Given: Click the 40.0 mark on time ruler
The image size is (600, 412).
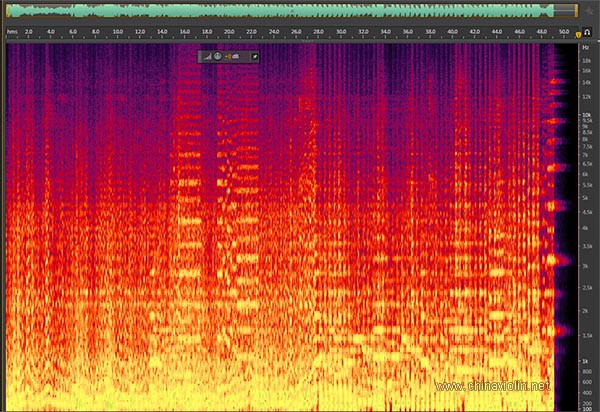Looking at the screenshot, I should pos(453,32).
